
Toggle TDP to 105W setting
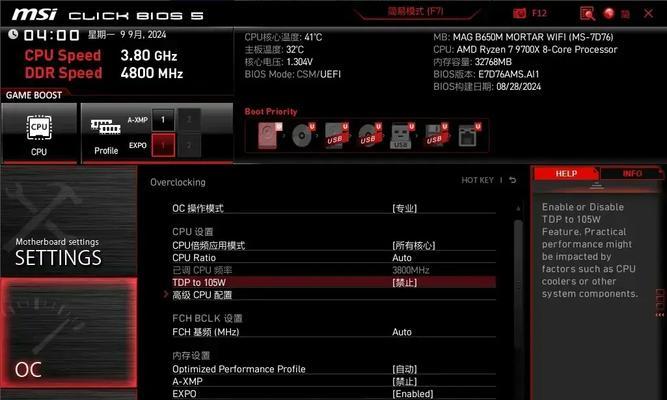pos(334,283)
